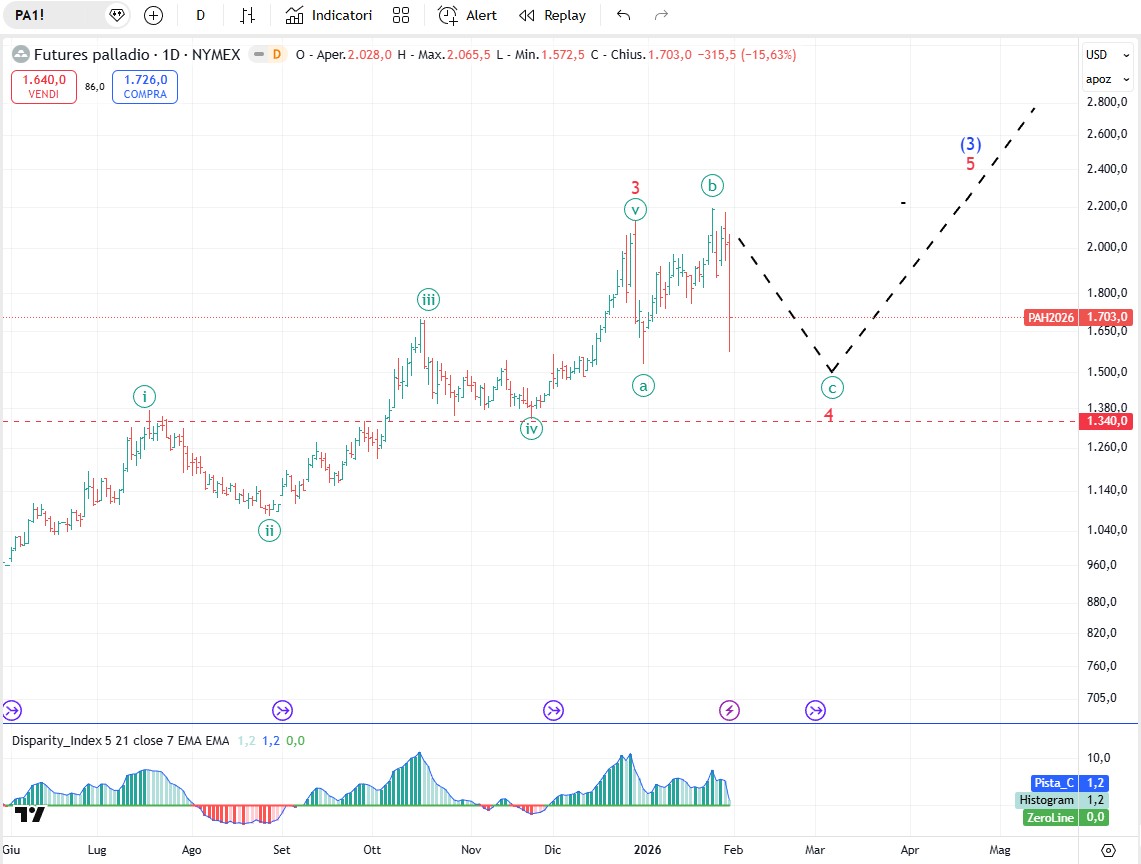Open the Indicatori menu
The width and height of the screenshot is (1141, 864).
click(x=328, y=15)
